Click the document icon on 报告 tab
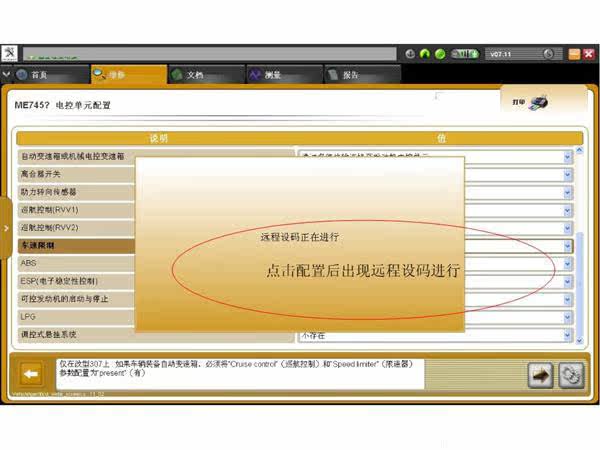Image resolution: width=600 pixels, height=450 pixels. [333, 75]
